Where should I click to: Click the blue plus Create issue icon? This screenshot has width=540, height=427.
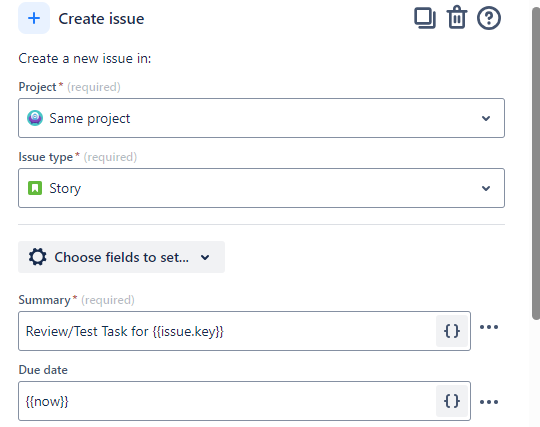point(34,18)
